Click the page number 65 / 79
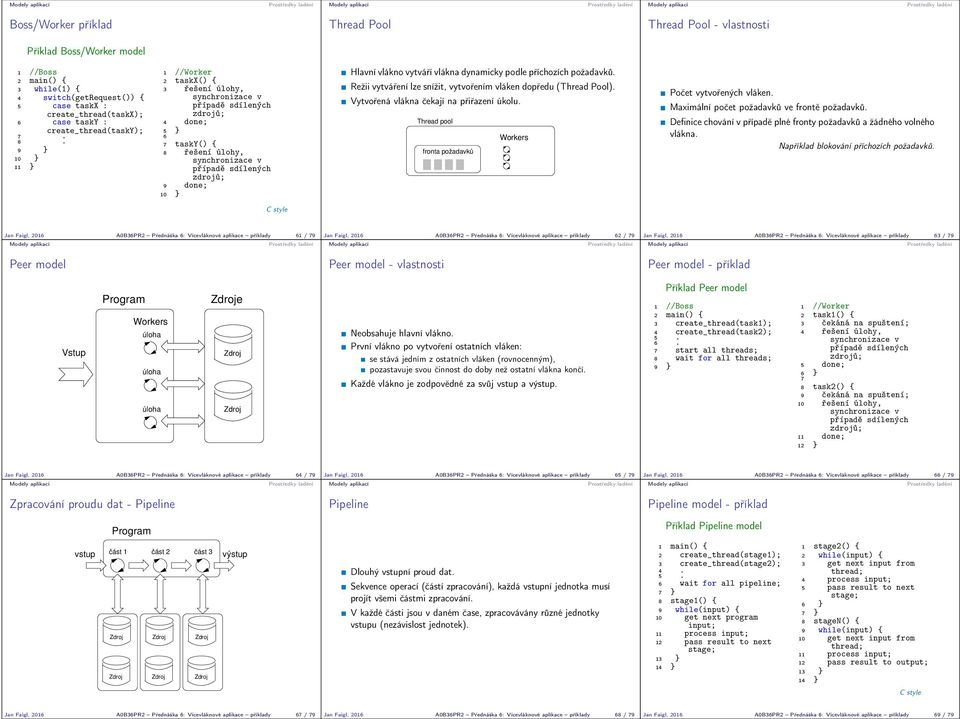 pyautogui.click(x=624, y=475)
